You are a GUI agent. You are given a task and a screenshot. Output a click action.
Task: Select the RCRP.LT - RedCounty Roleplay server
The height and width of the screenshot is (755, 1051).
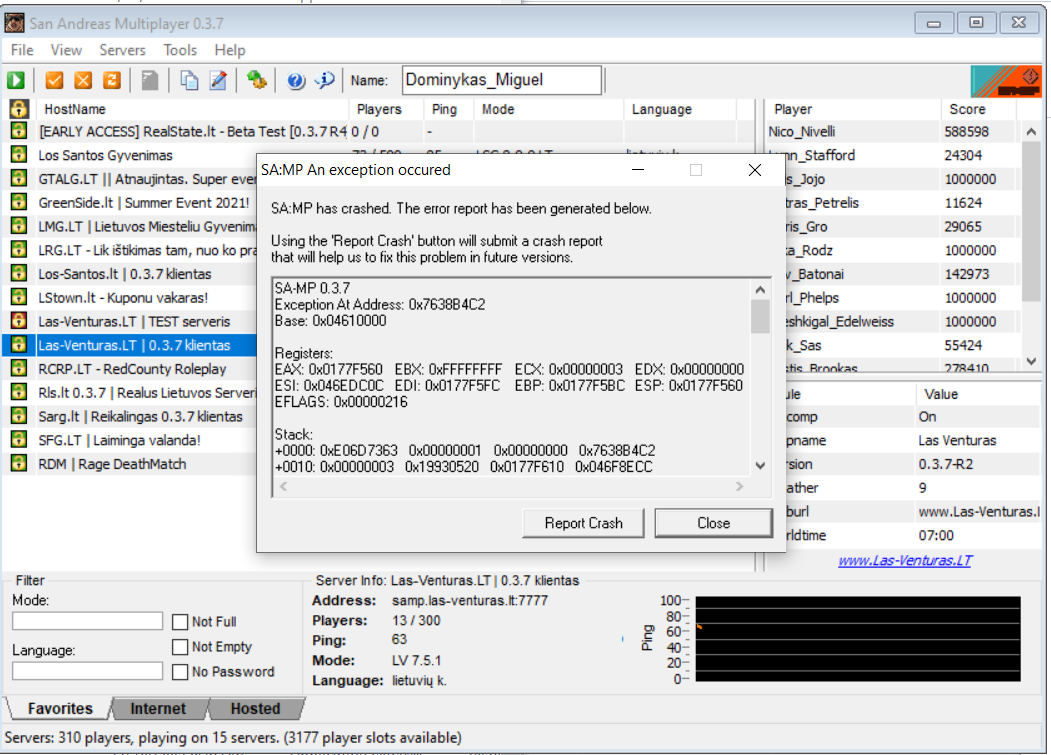click(x=132, y=369)
